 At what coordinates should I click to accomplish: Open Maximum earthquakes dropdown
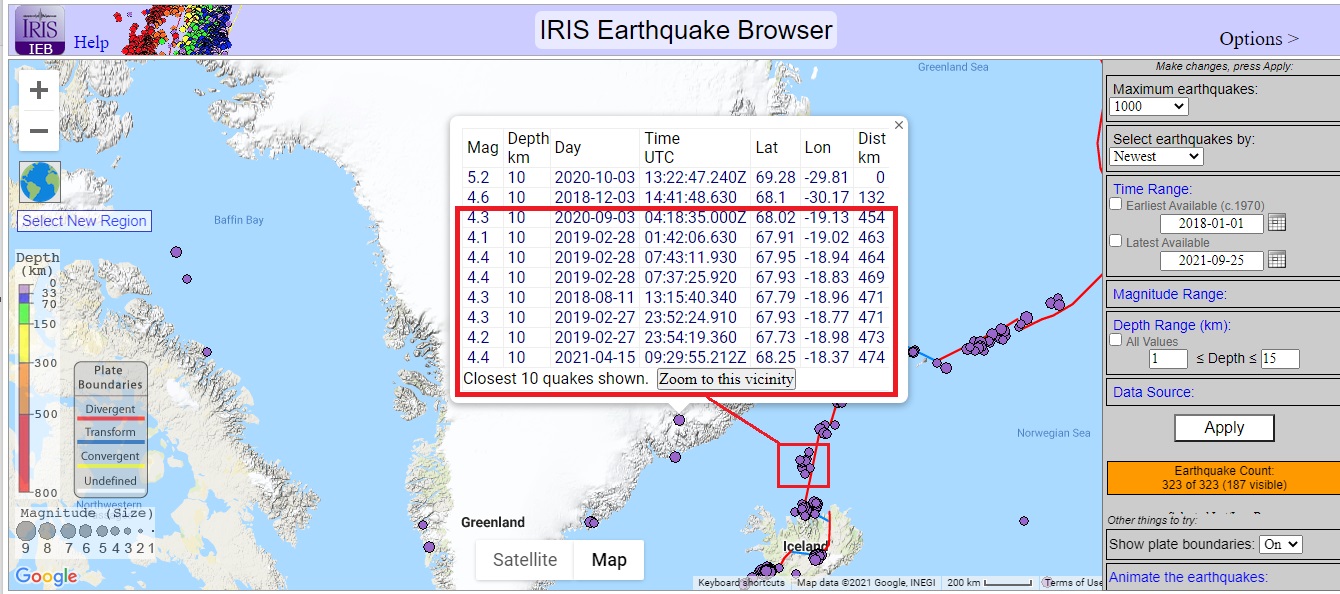[1149, 106]
